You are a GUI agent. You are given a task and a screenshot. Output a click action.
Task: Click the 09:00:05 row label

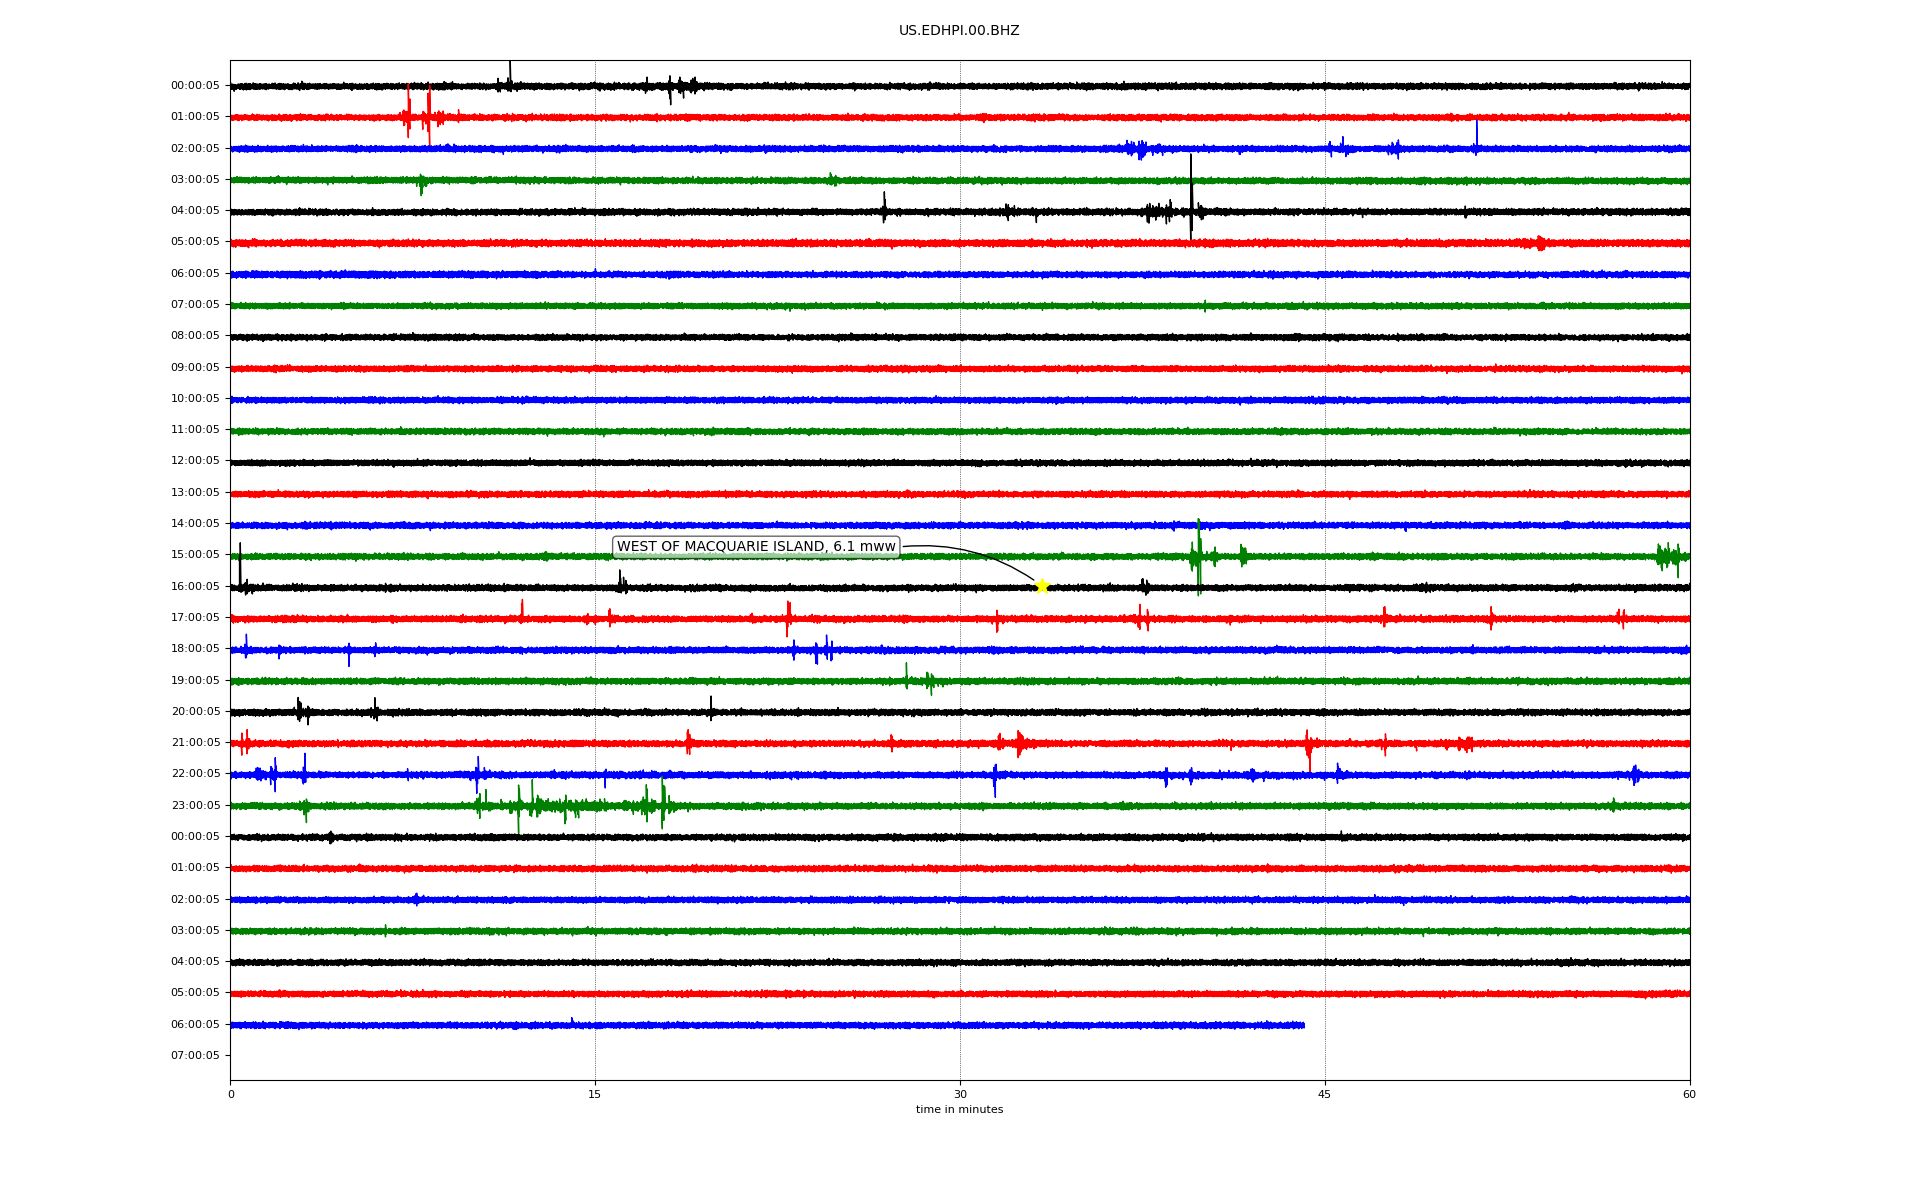pos(195,368)
